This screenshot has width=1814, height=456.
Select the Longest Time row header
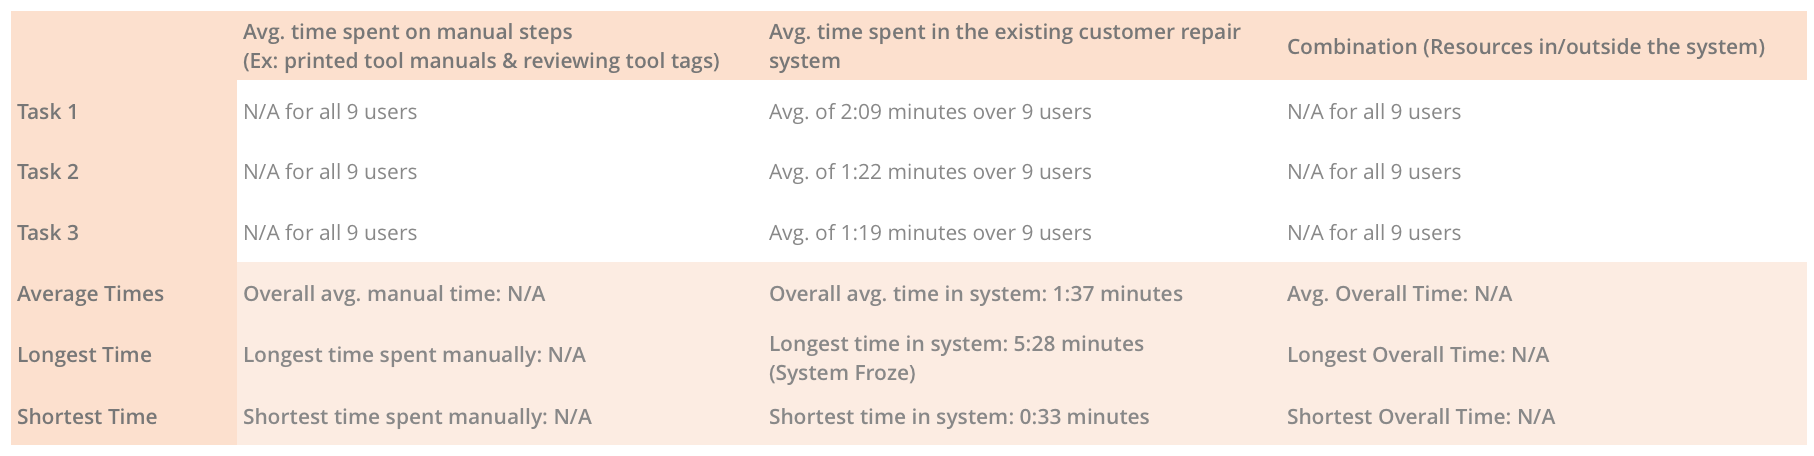click(x=84, y=355)
